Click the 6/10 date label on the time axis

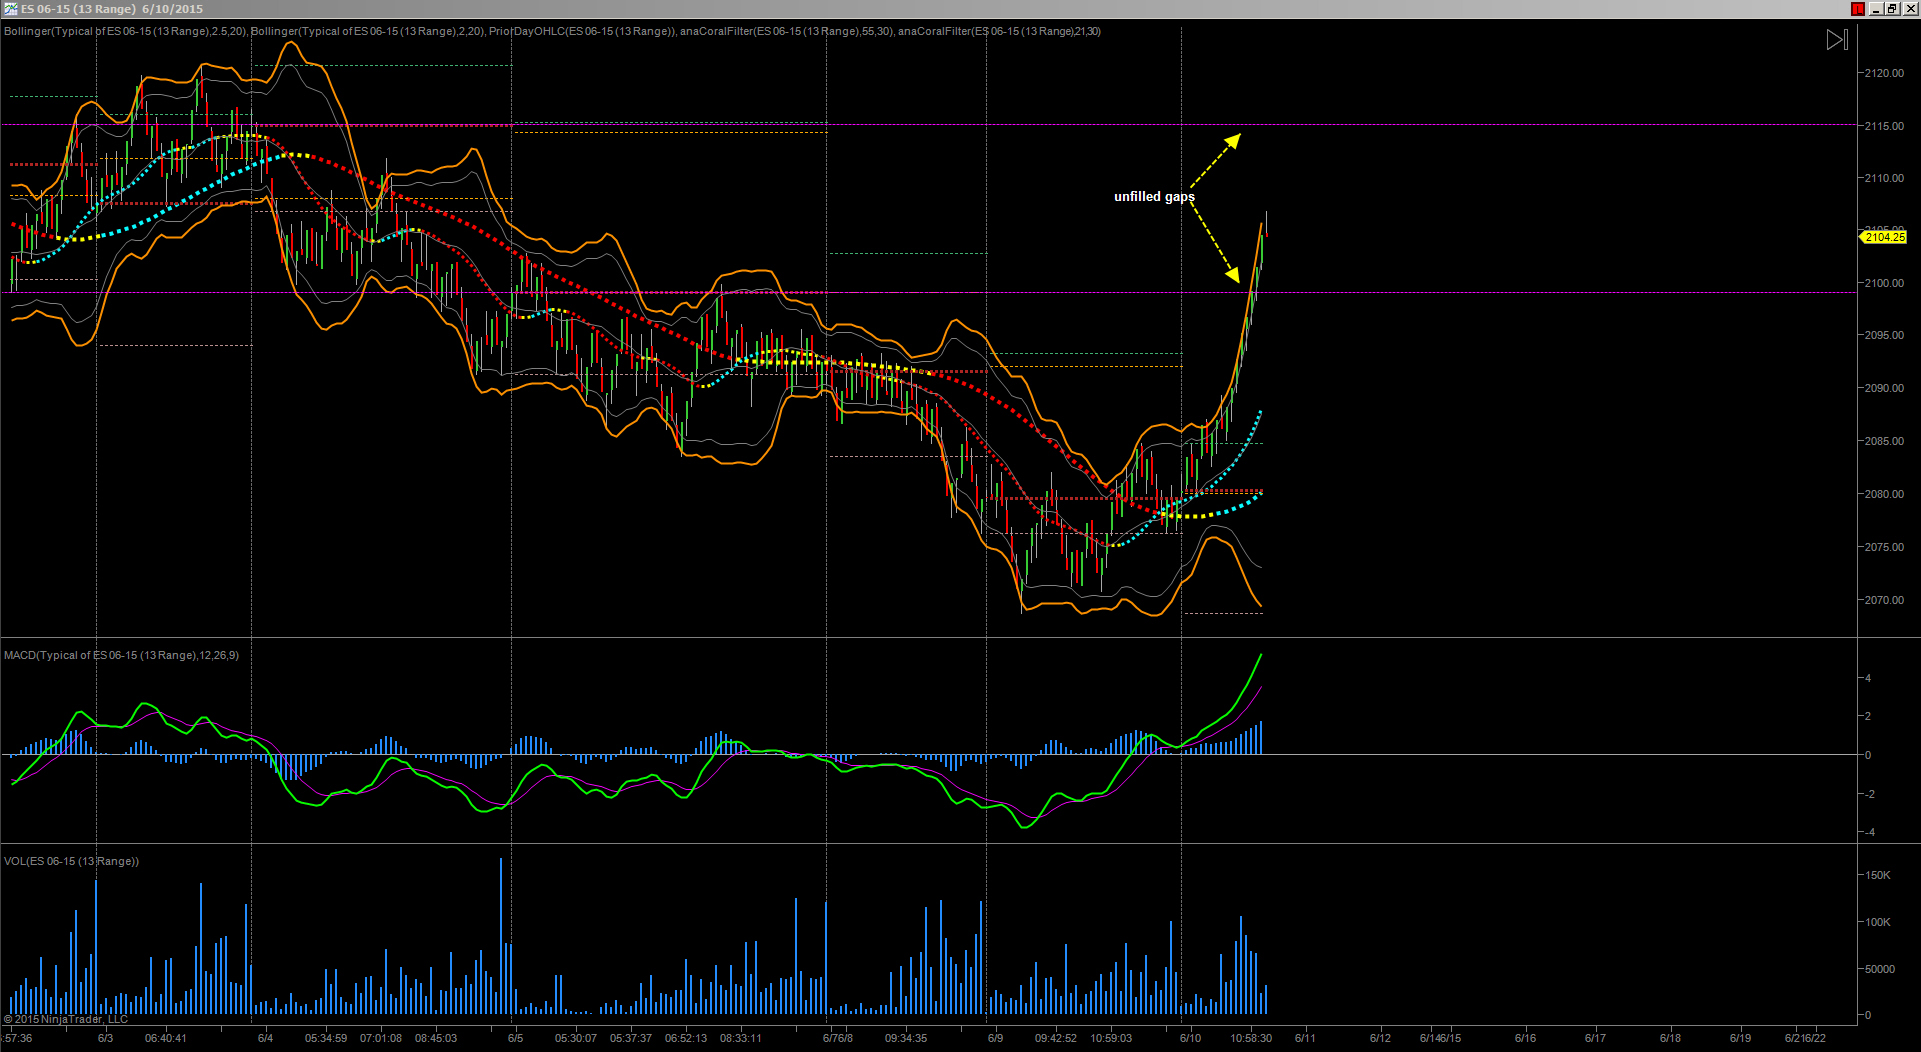point(1190,1038)
